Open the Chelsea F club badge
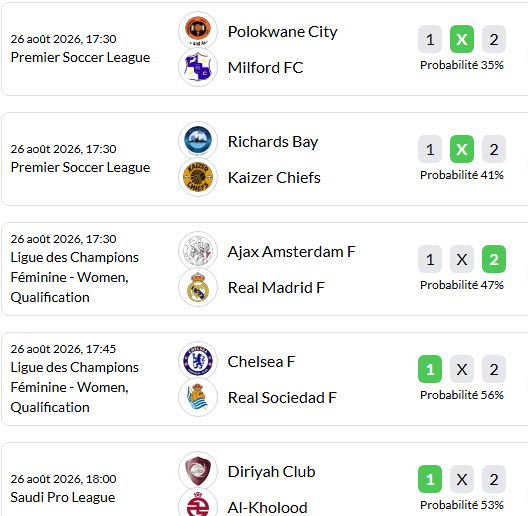This screenshot has width=528, height=516. coord(198,361)
